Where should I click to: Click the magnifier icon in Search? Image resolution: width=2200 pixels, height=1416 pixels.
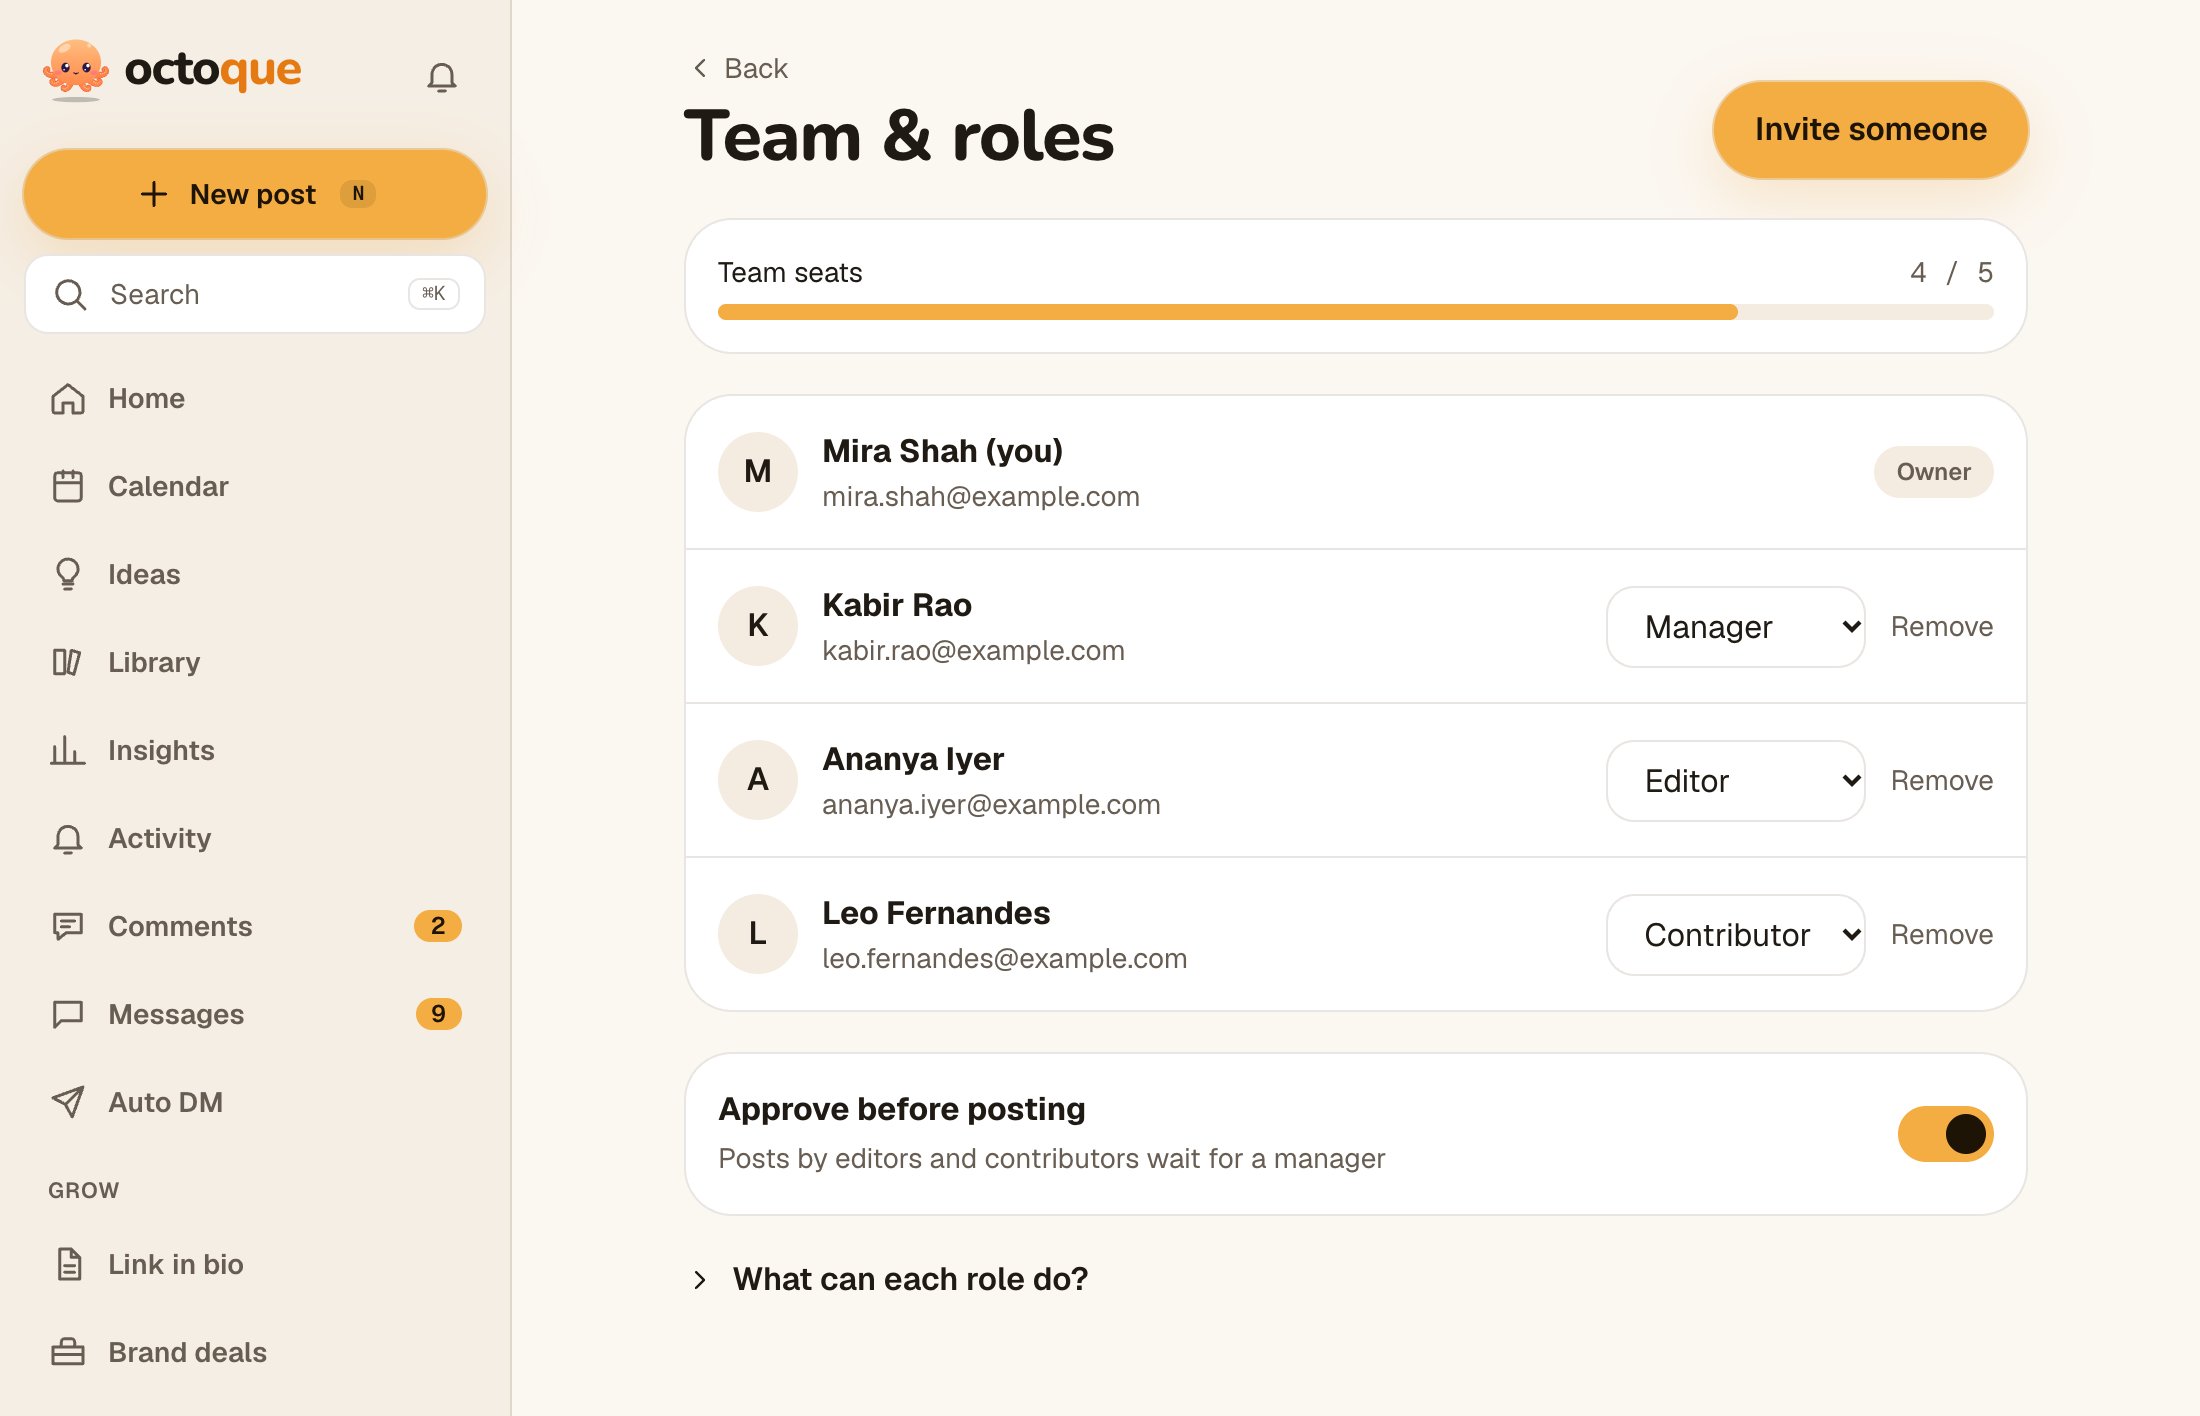70,294
